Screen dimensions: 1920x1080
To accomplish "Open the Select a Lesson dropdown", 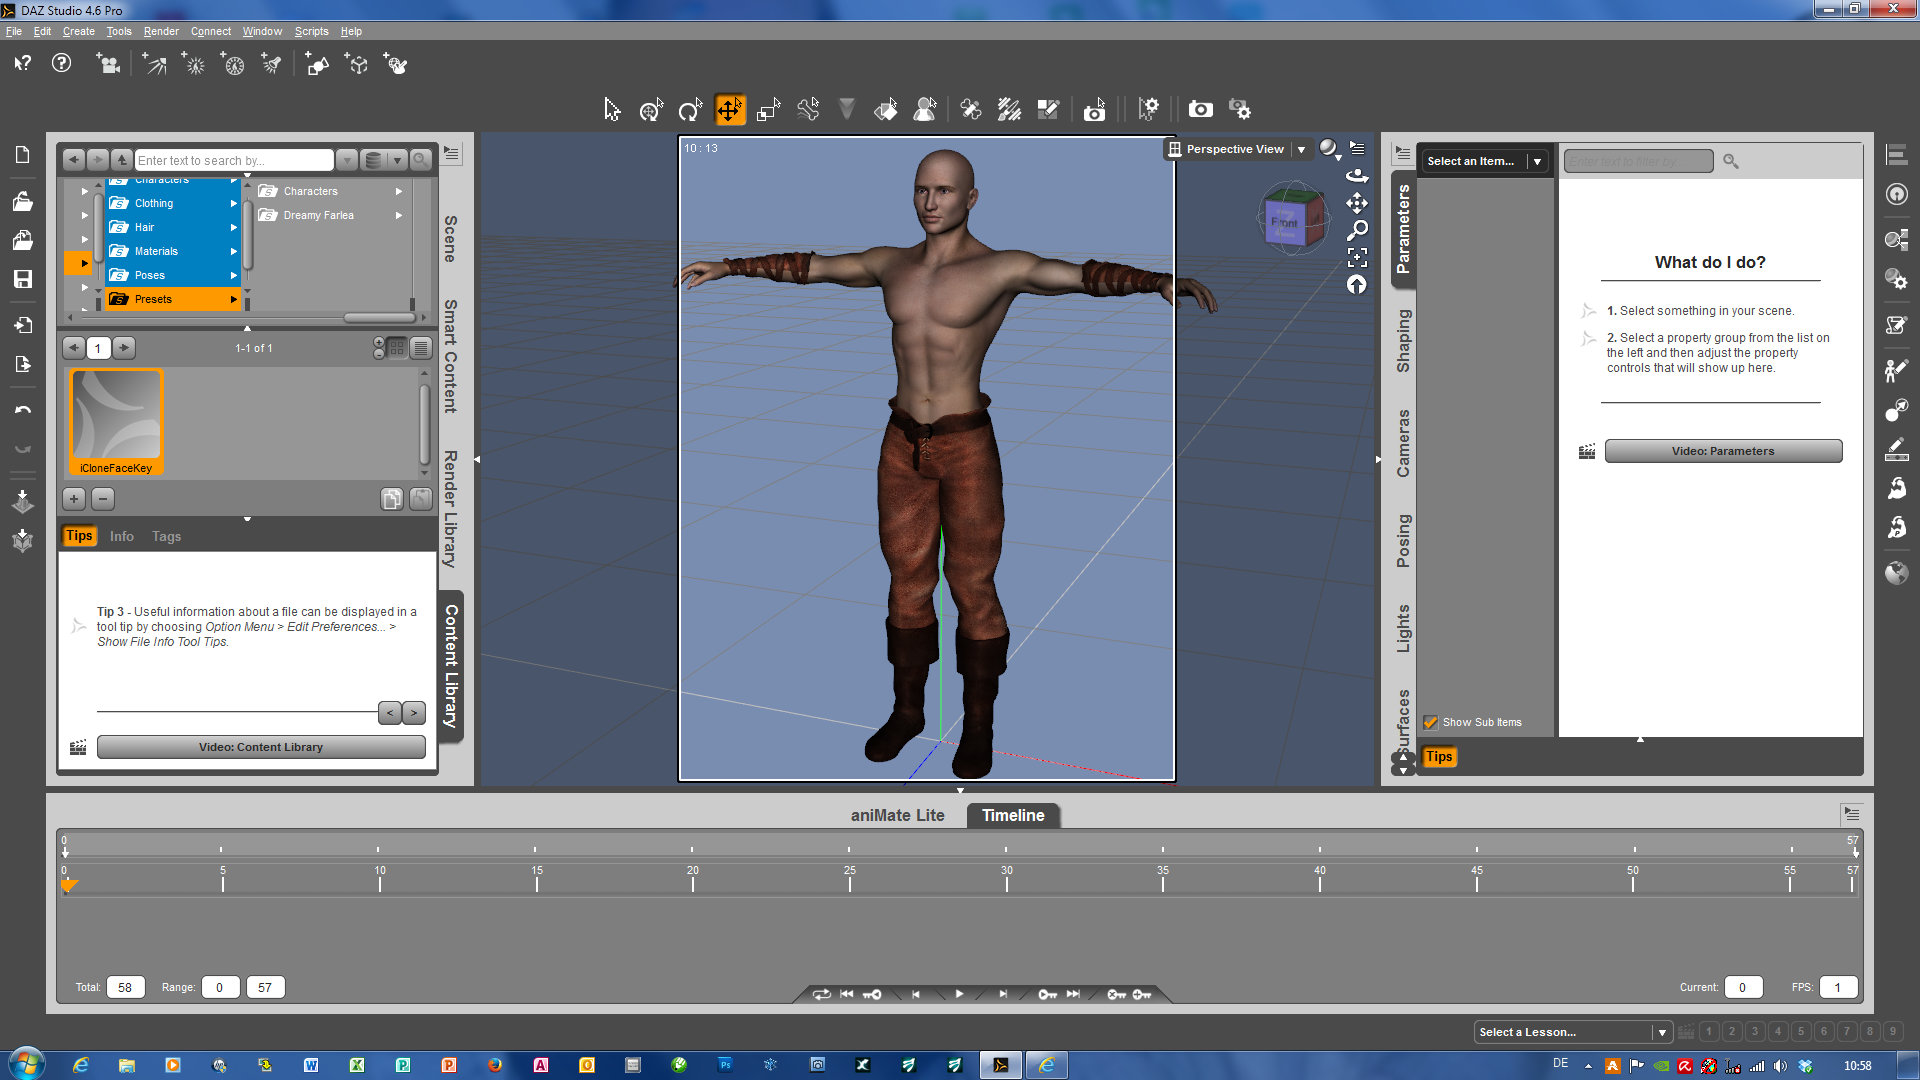I will 1662,1032.
